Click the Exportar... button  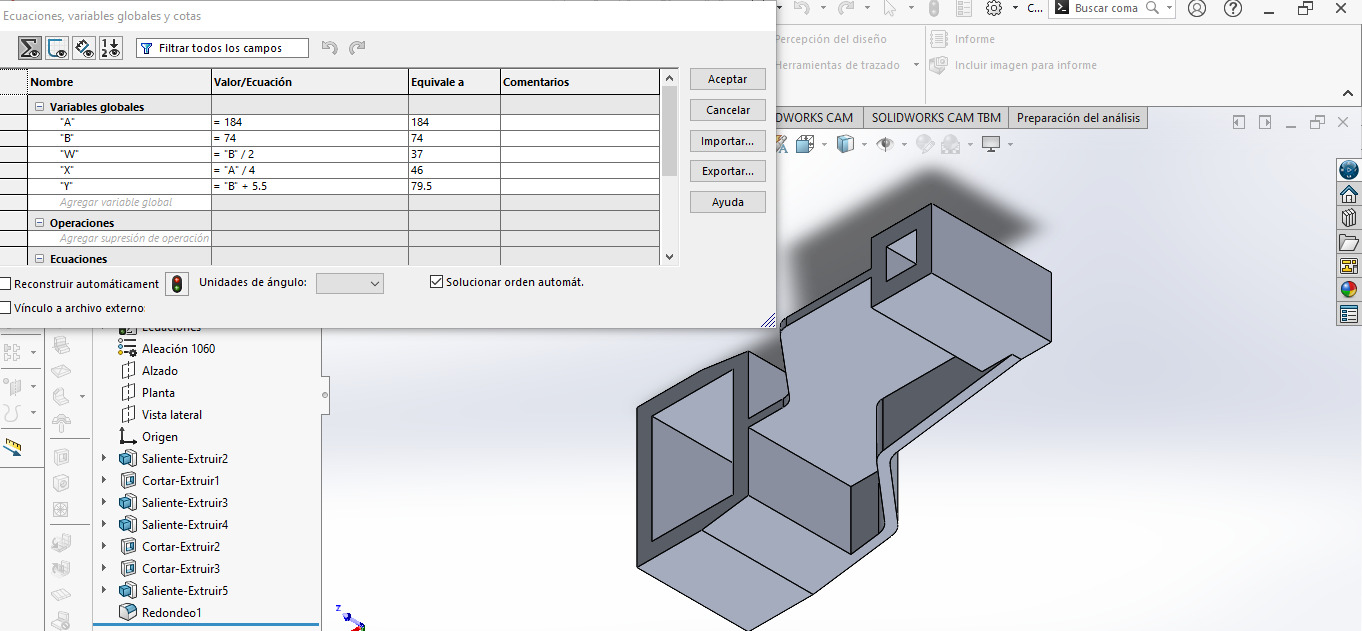click(x=727, y=171)
